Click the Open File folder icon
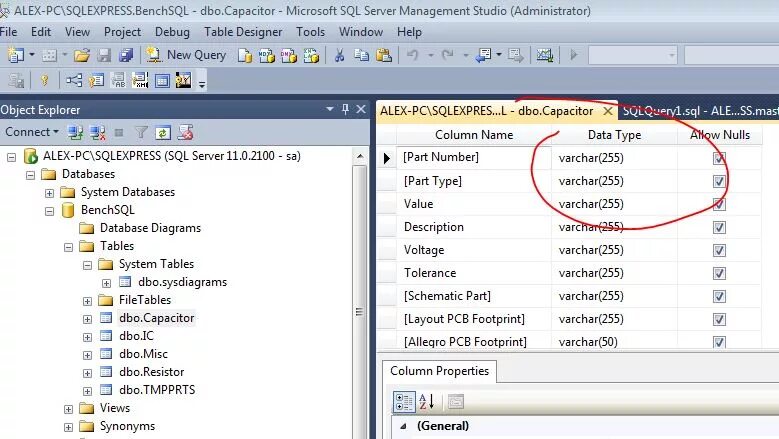Viewport: 779px width, 439px height. click(81, 55)
